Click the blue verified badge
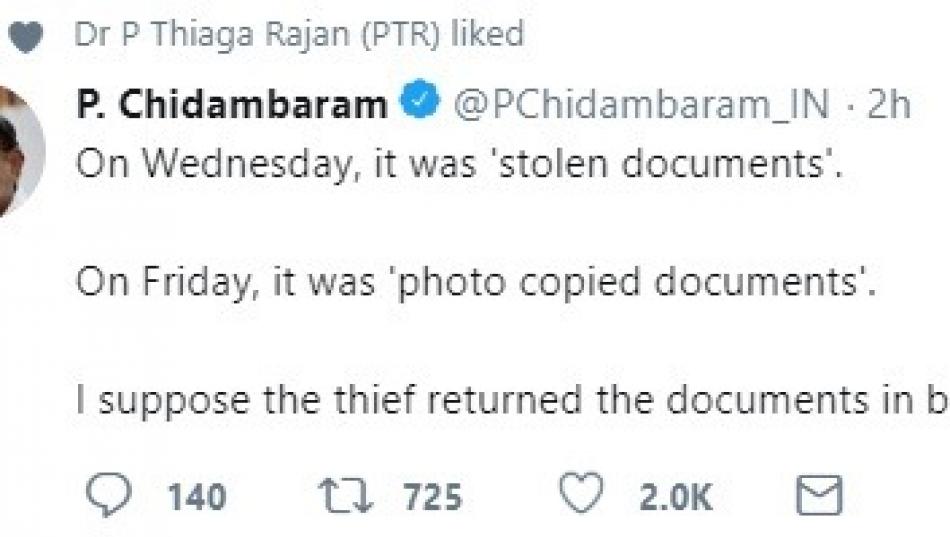 coord(419,103)
